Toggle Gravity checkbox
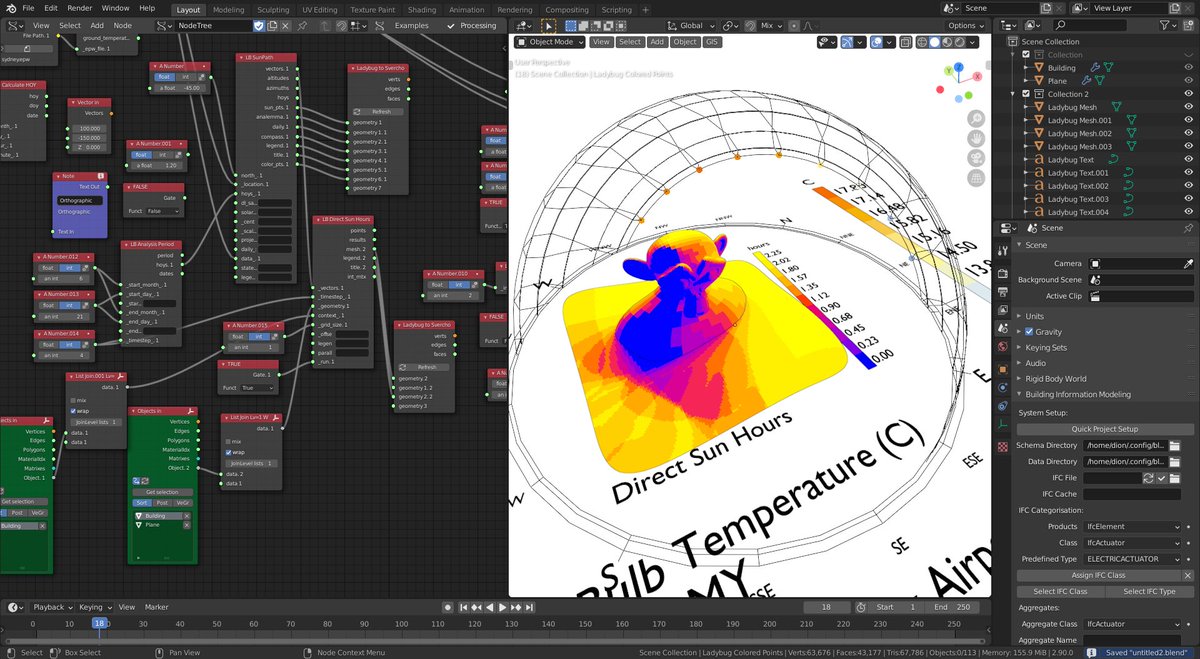 [1029, 332]
